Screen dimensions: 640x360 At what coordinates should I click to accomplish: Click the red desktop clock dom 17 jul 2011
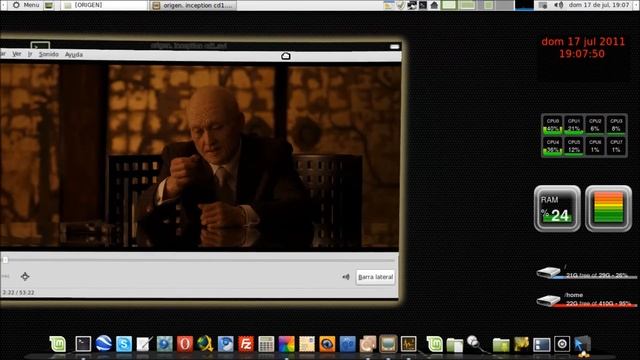tap(582, 47)
